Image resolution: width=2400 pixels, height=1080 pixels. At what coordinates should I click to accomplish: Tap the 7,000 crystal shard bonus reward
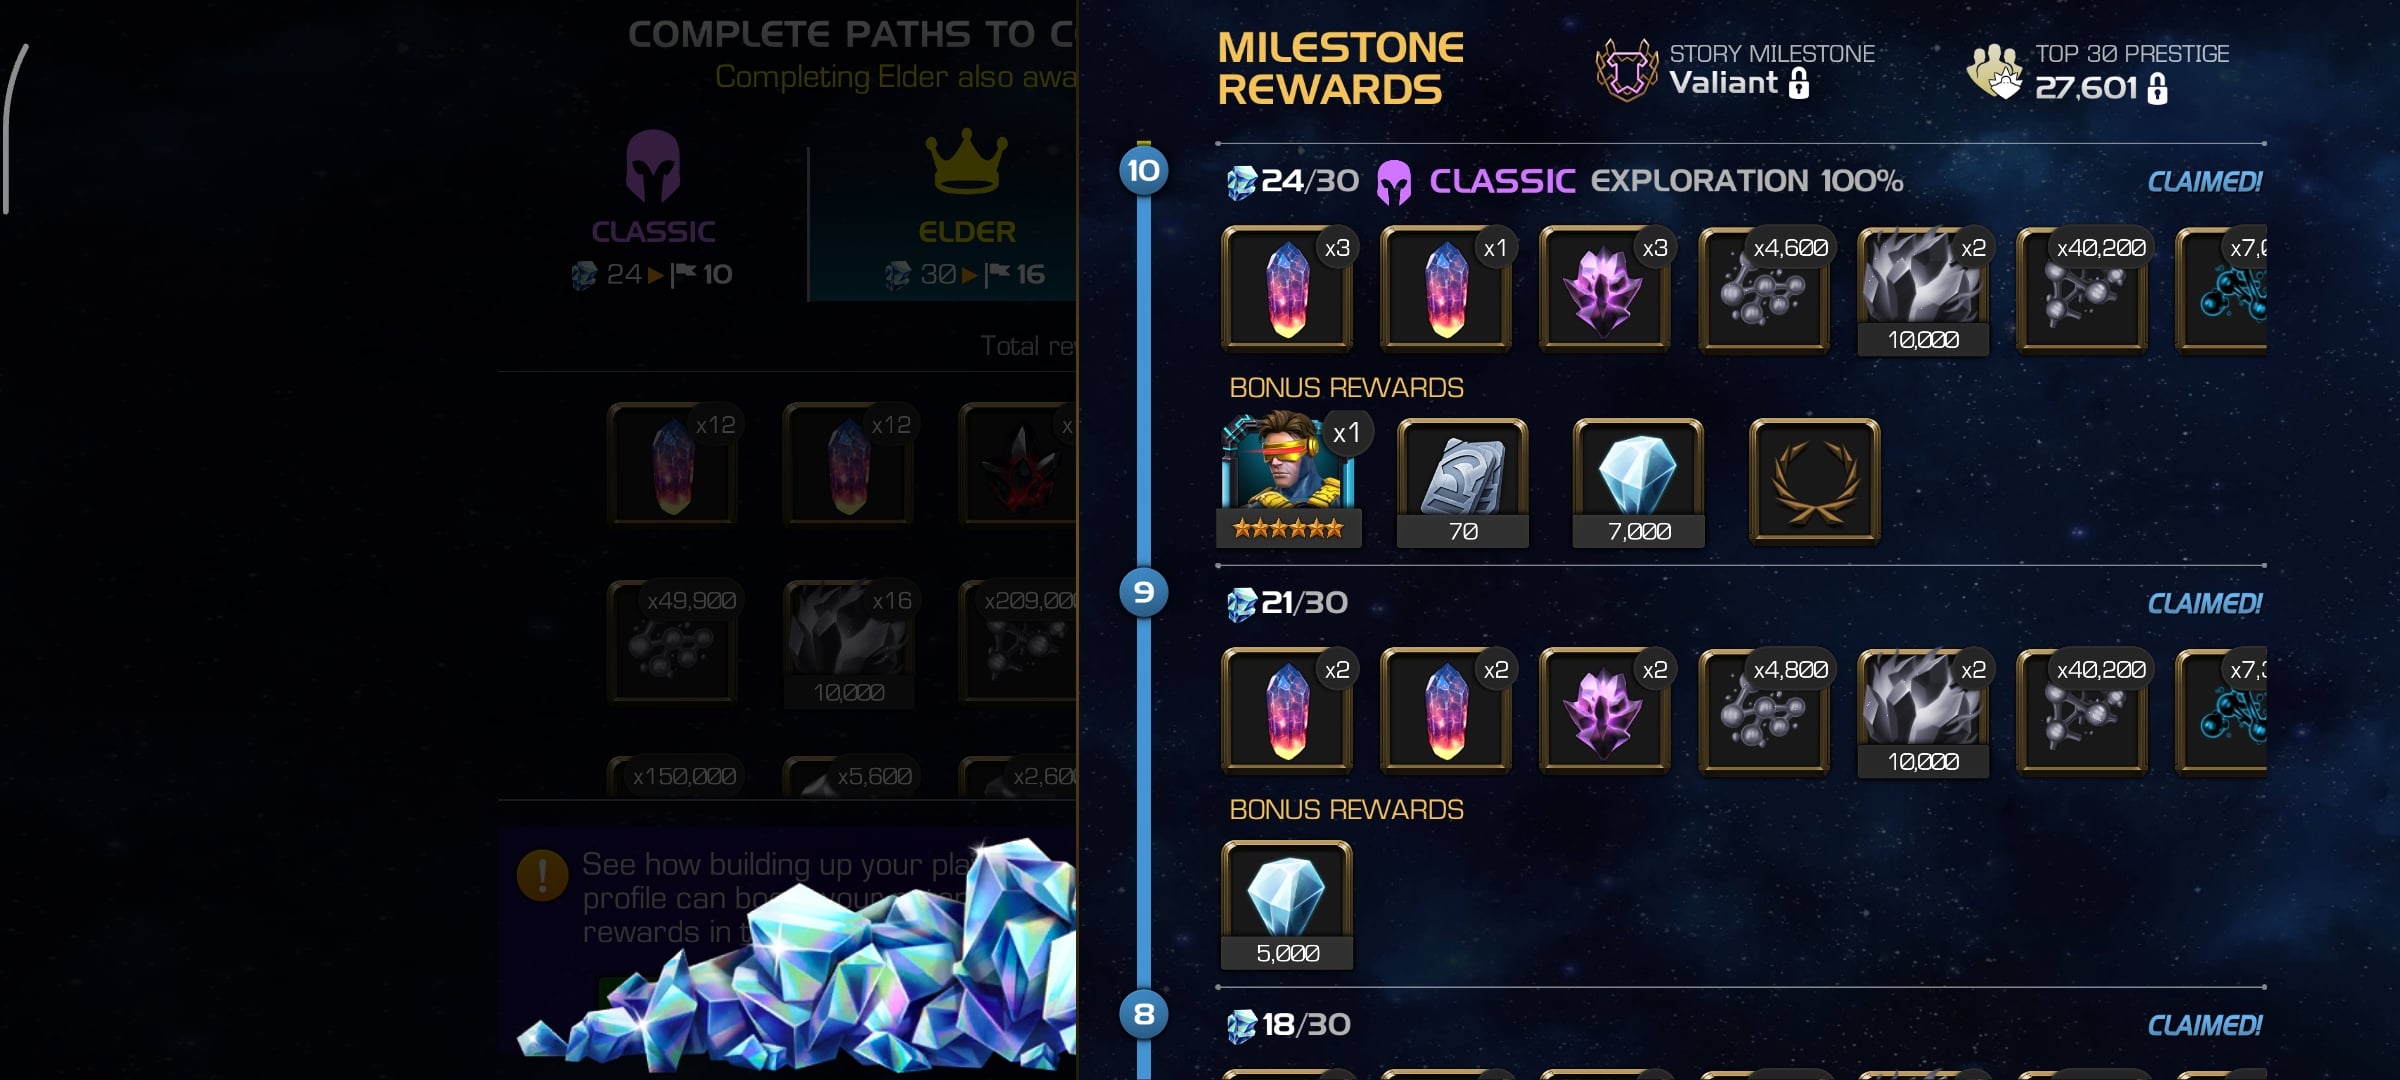tap(1639, 483)
